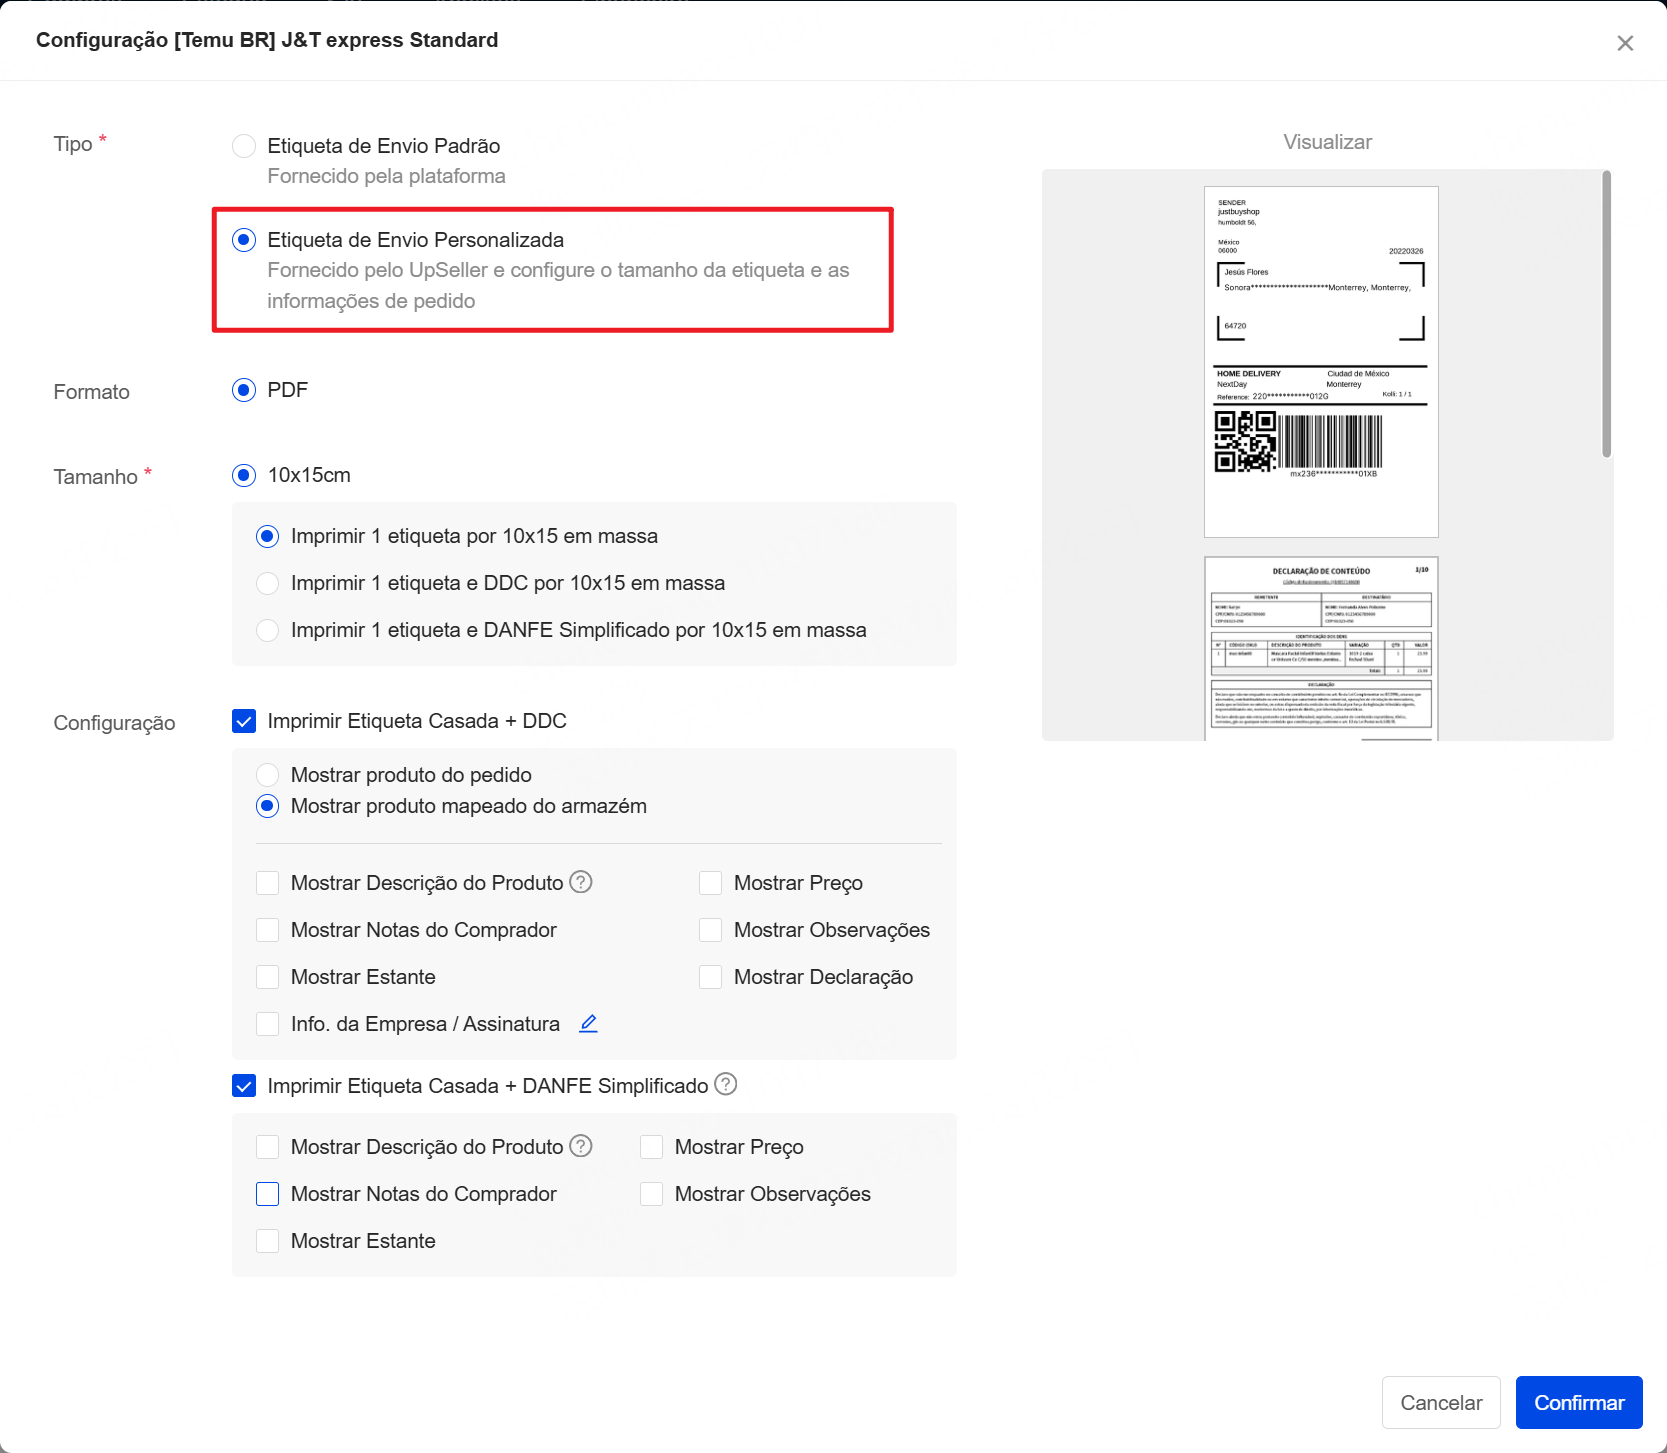Toggle Imprimir Etiqueta Casada + DANFE Simplificado
The height and width of the screenshot is (1453, 1667).
coord(244,1086)
